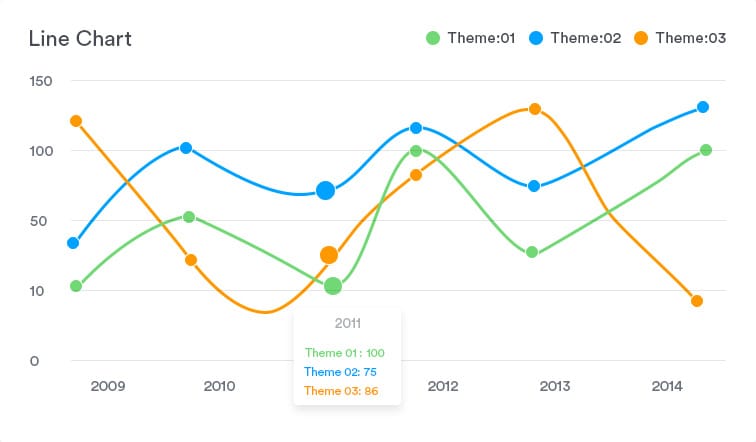Click the orange peak point at 2013

click(x=535, y=109)
